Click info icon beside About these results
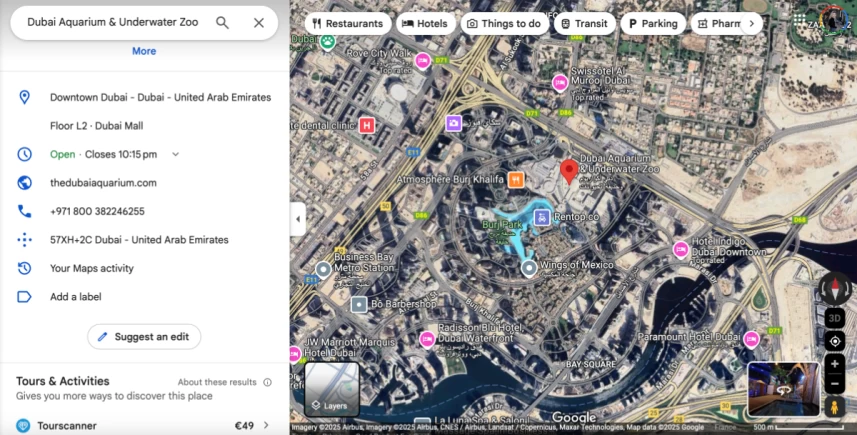857x435 pixels. tap(267, 382)
